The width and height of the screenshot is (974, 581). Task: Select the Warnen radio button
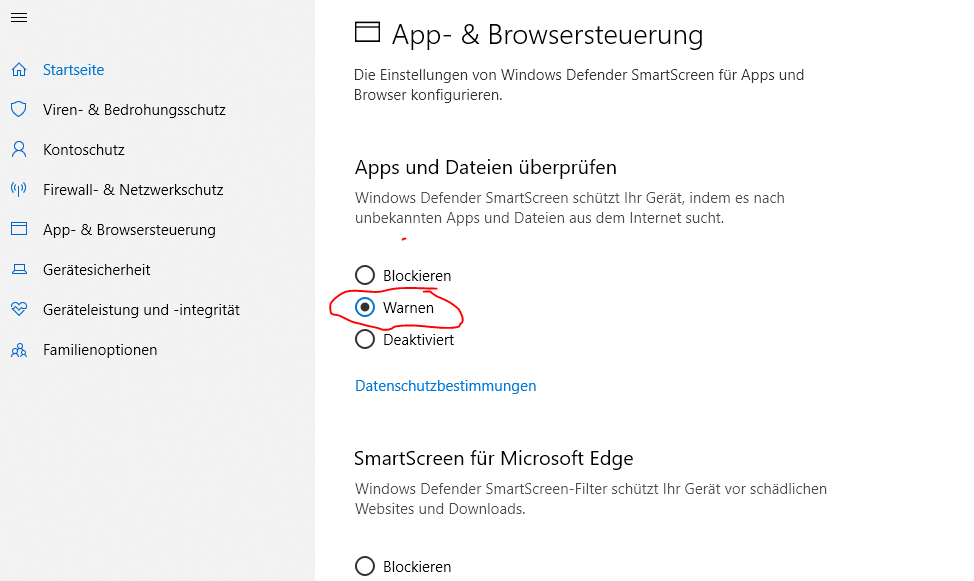[365, 308]
